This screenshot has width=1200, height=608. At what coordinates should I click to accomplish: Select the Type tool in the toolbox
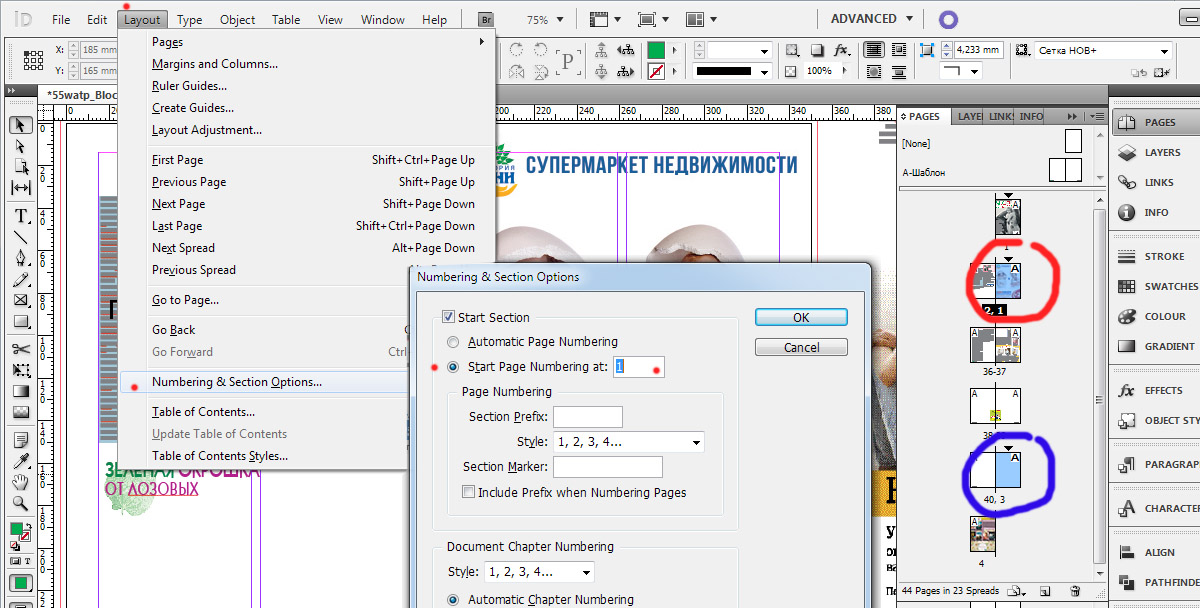tap(20, 216)
